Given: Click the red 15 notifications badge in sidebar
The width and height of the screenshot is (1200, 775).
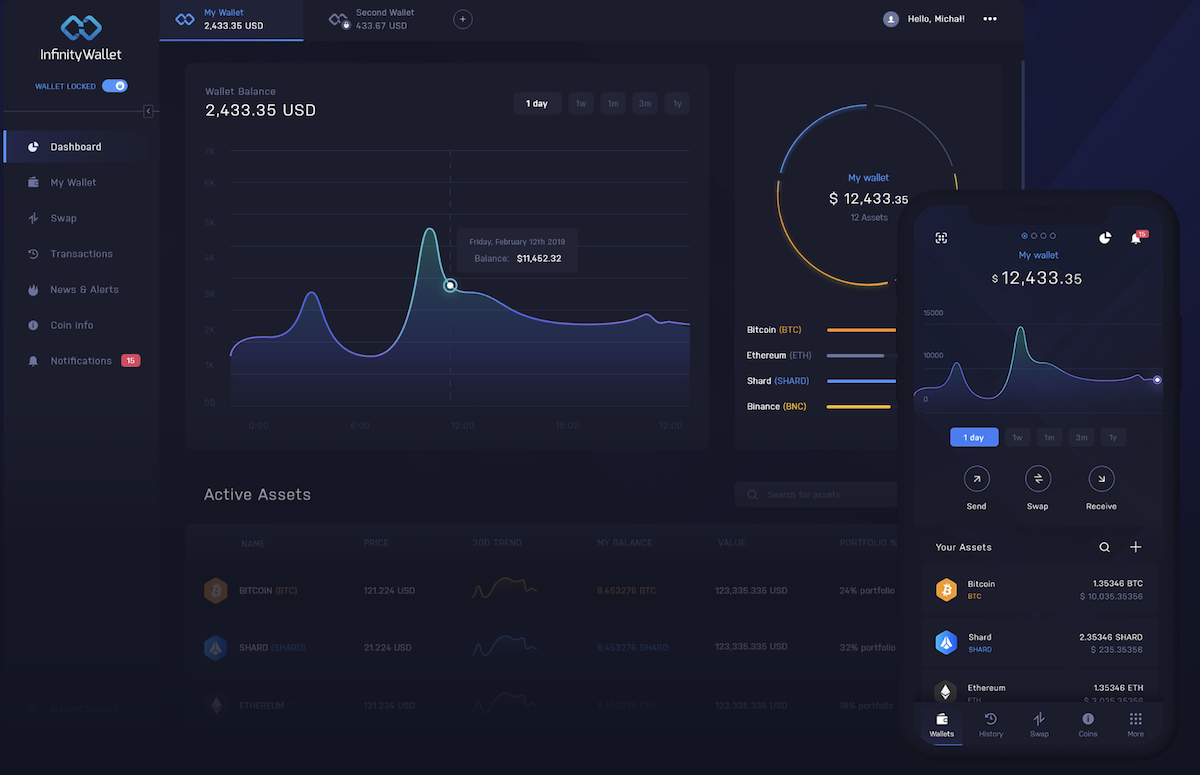Looking at the screenshot, I should click(x=130, y=361).
